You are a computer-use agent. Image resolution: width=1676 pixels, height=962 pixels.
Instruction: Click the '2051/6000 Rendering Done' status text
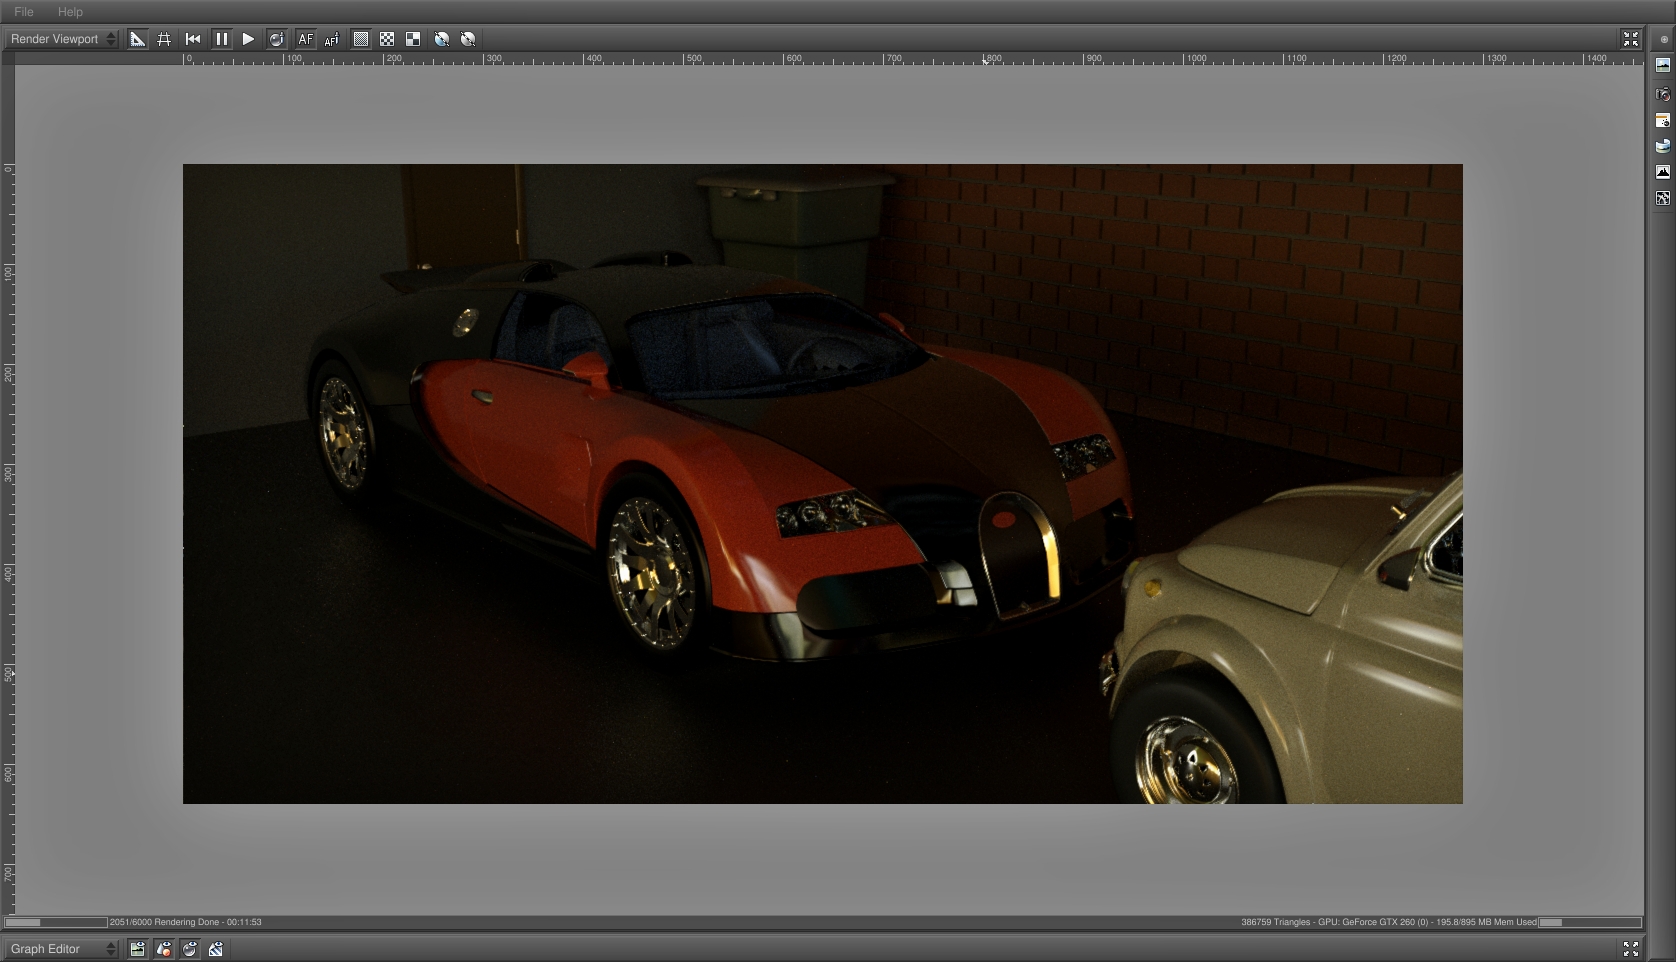pyautogui.click(x=186, y=922)
